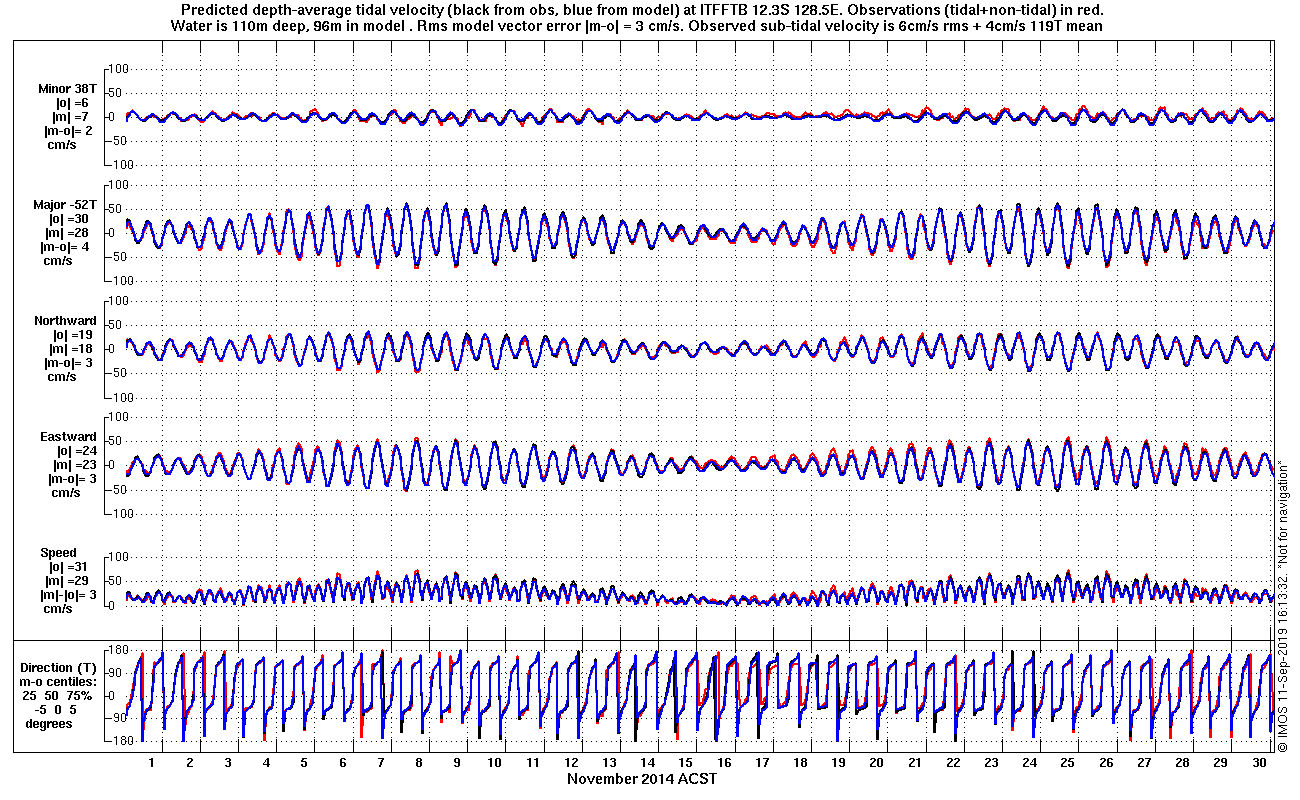Click the '|m| =18' value in Northward panel
Screen dimensions: 1300x800
(x=73, y=349)
